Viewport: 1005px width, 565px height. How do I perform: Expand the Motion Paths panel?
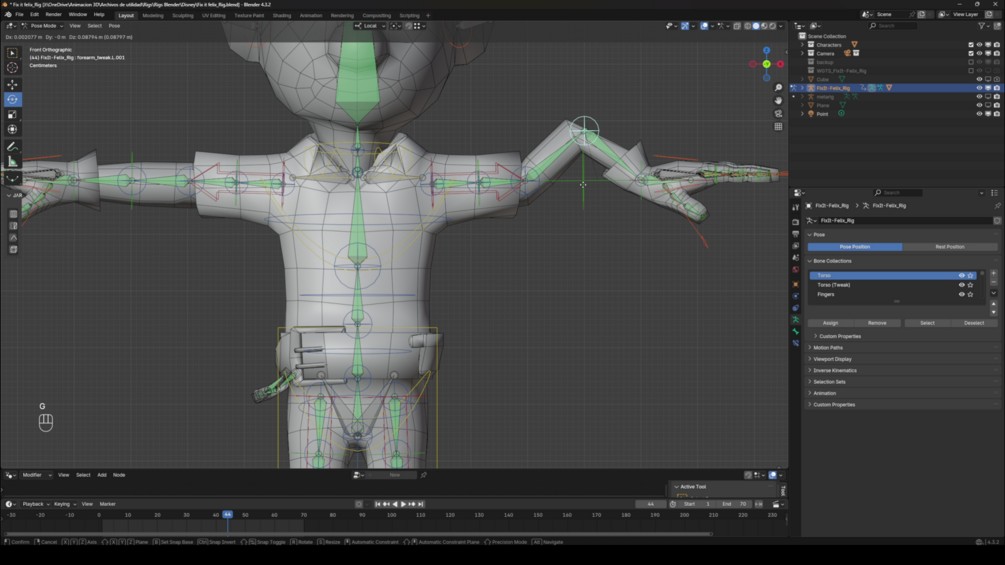click(x=828, y=348)
